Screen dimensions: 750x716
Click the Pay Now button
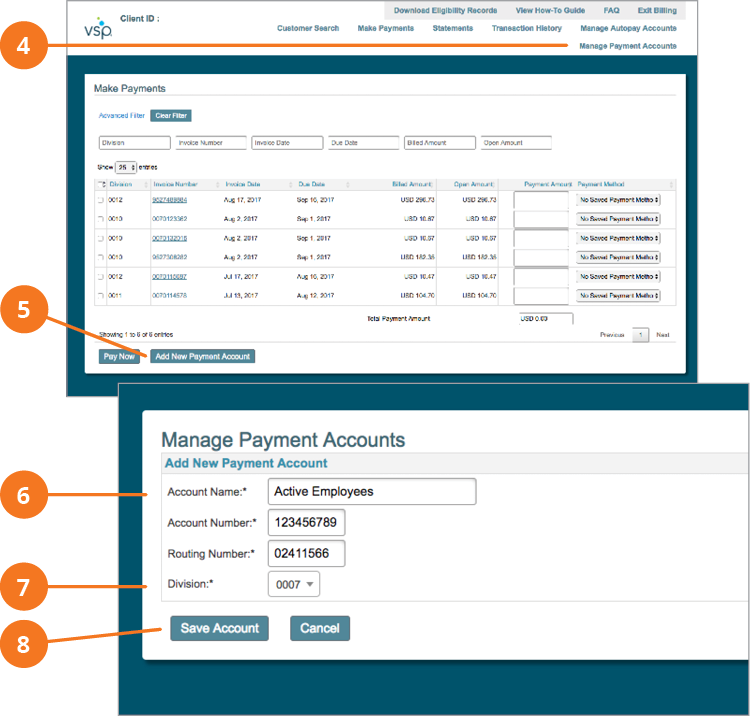pyautogui.click(x=119, y=356)
